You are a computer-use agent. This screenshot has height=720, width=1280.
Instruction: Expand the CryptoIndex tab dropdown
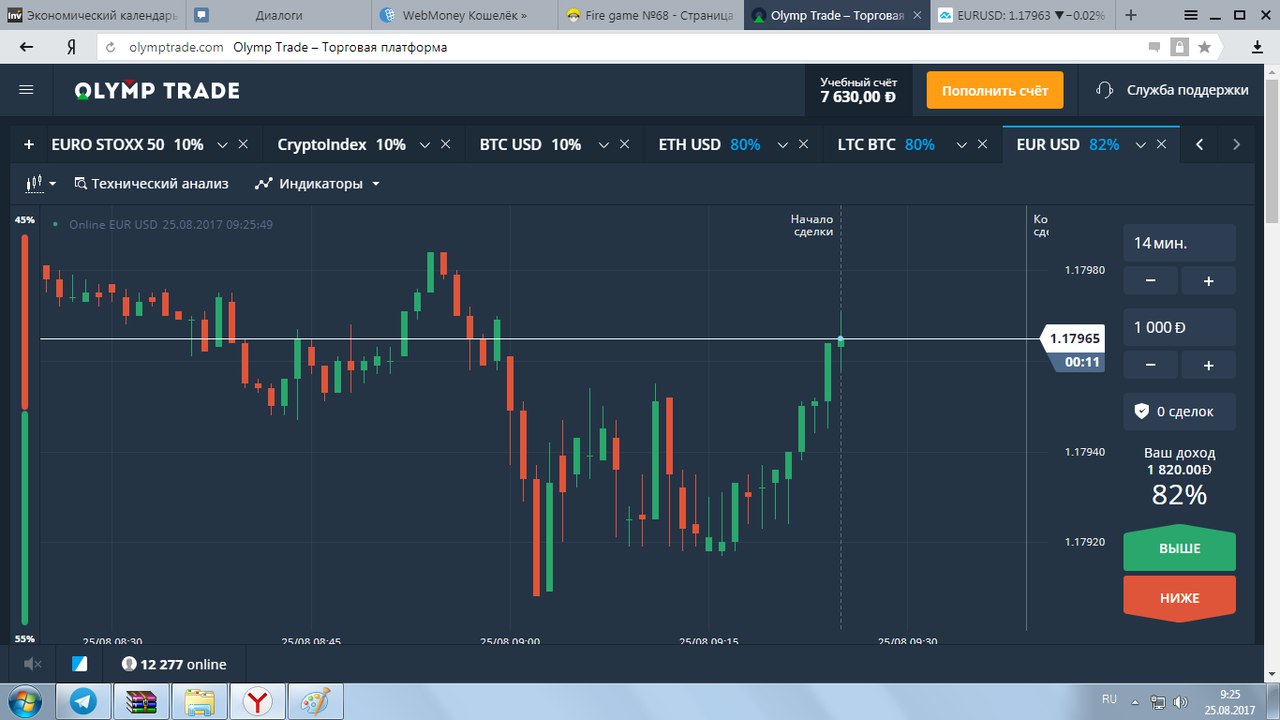pyautogui.click(x=424, y=145)
